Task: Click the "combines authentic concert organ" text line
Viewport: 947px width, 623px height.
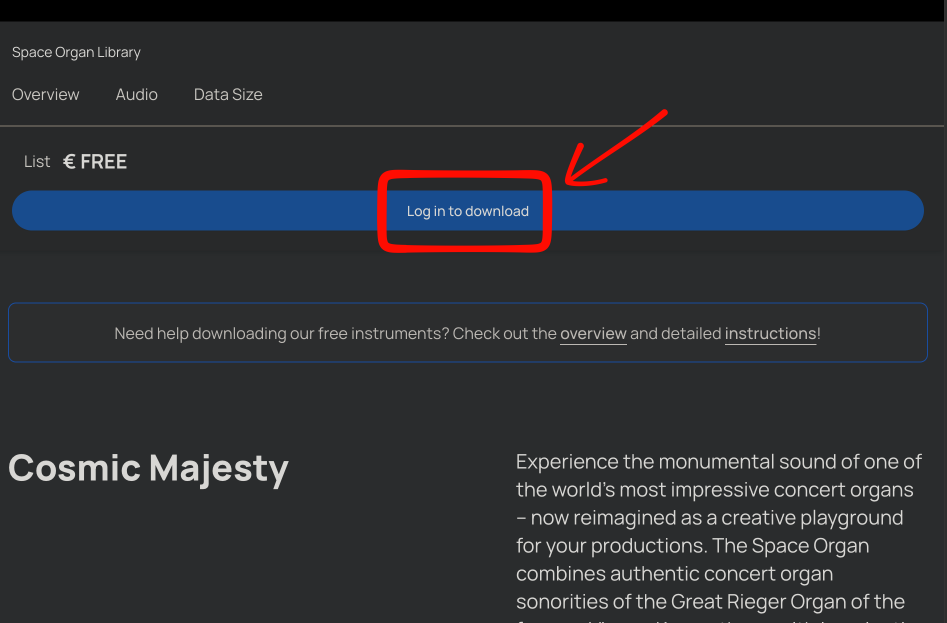Action: pos(674,574)
